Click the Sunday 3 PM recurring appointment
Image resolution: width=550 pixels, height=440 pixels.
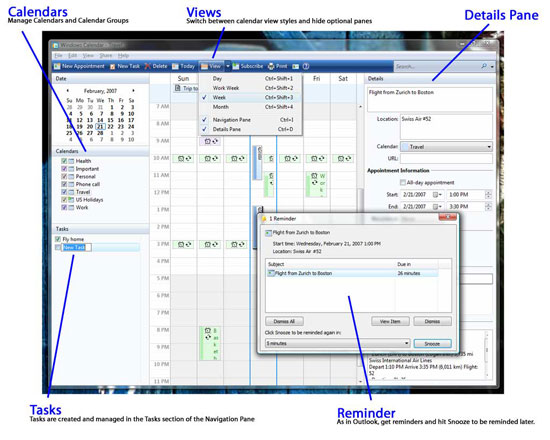point(184,245)
